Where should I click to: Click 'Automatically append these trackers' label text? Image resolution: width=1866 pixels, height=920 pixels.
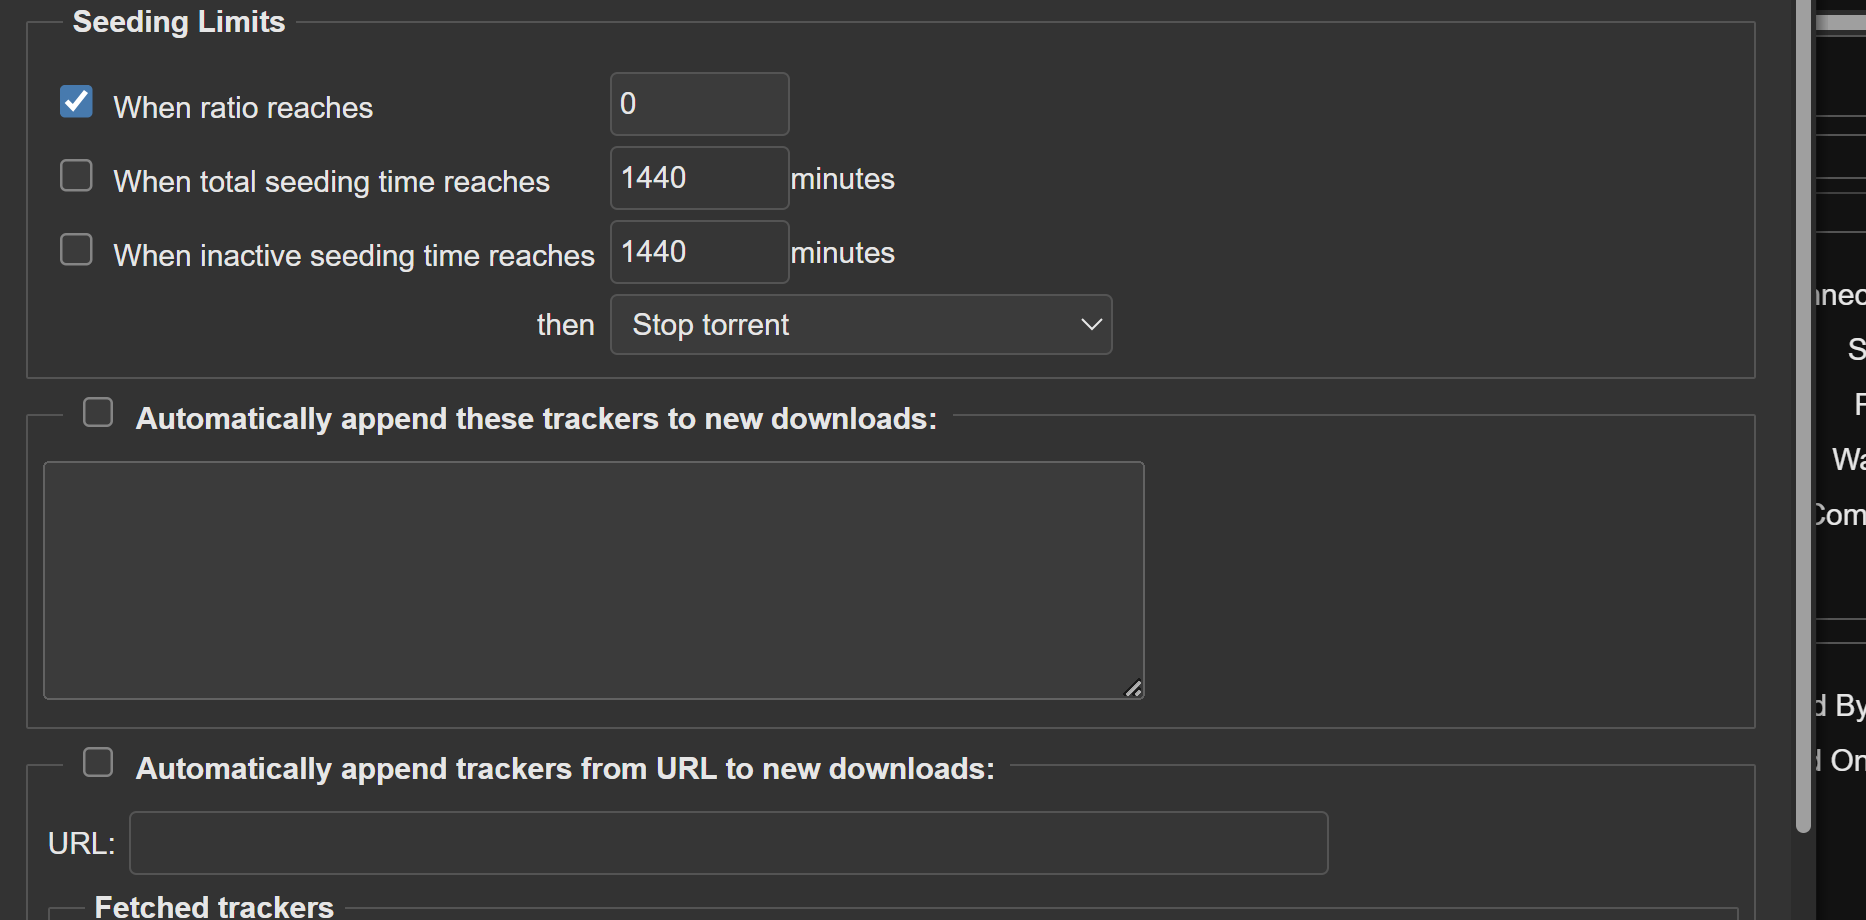click(x=536, y=419)
